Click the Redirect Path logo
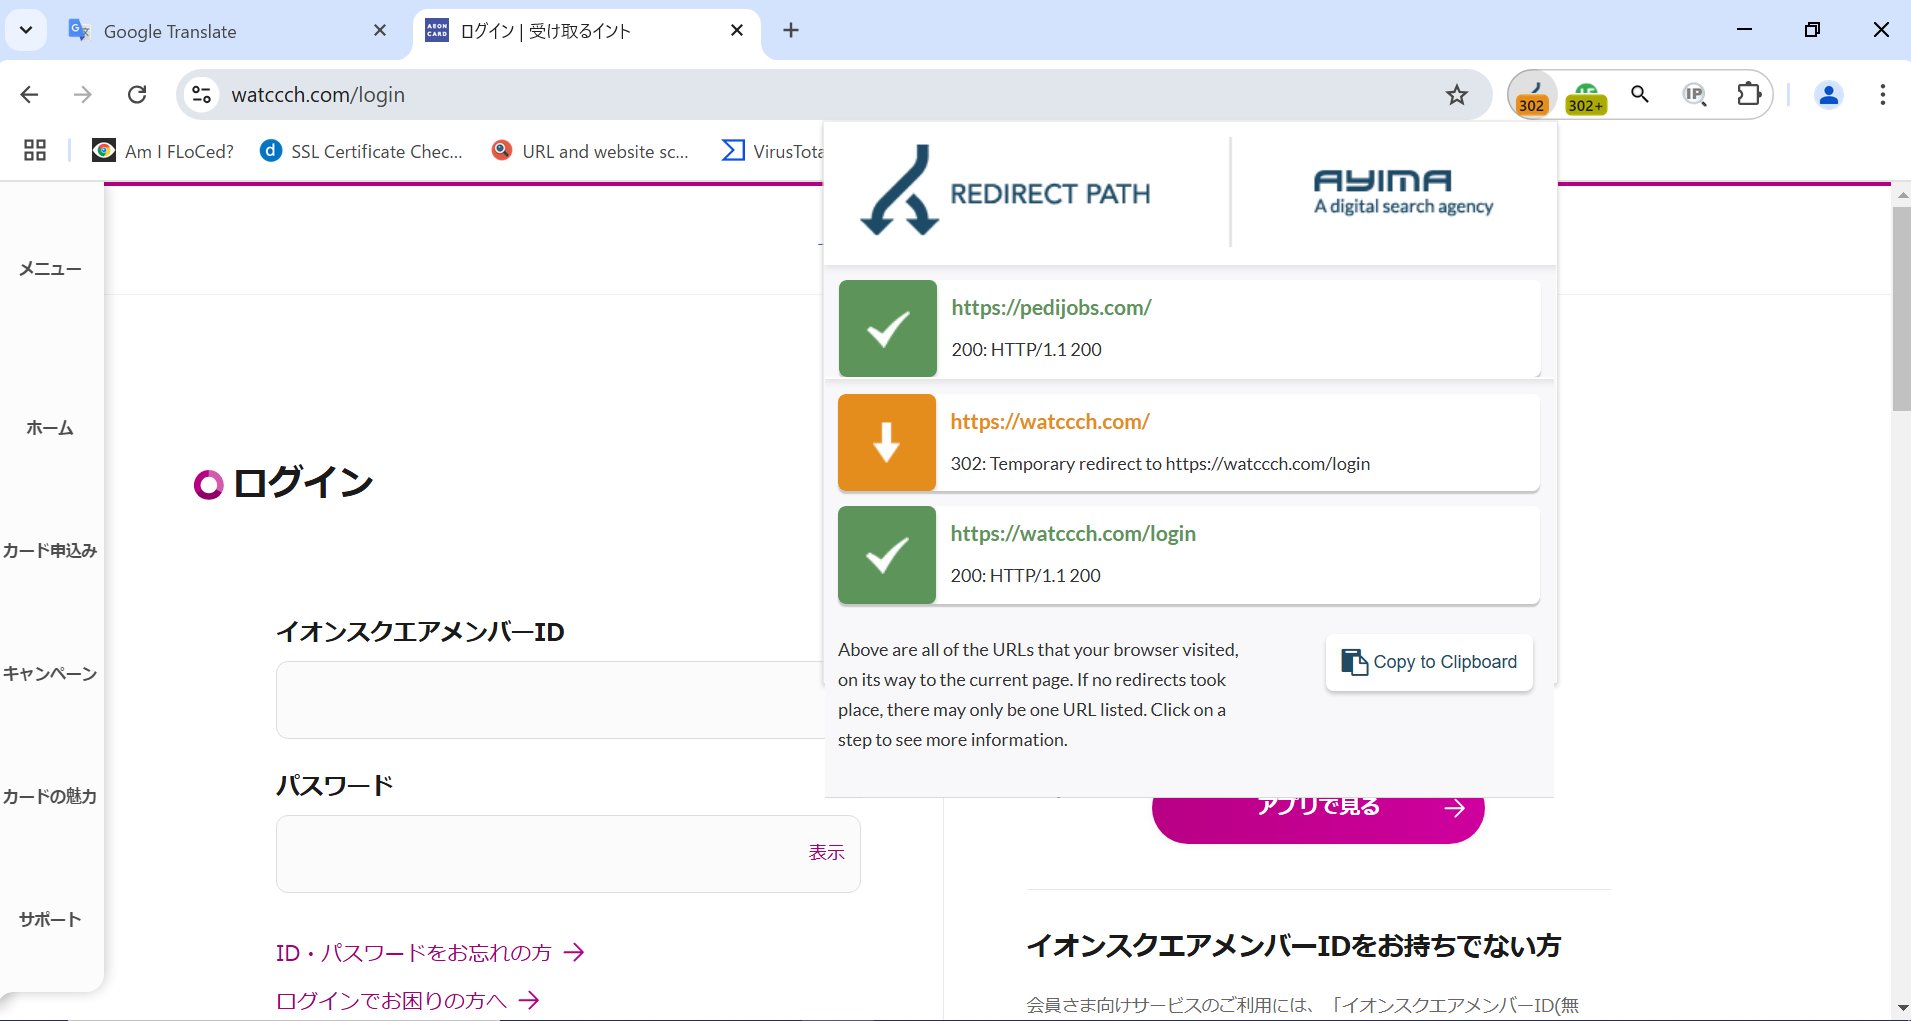1911x1021 pixels. pos(1006,191)
